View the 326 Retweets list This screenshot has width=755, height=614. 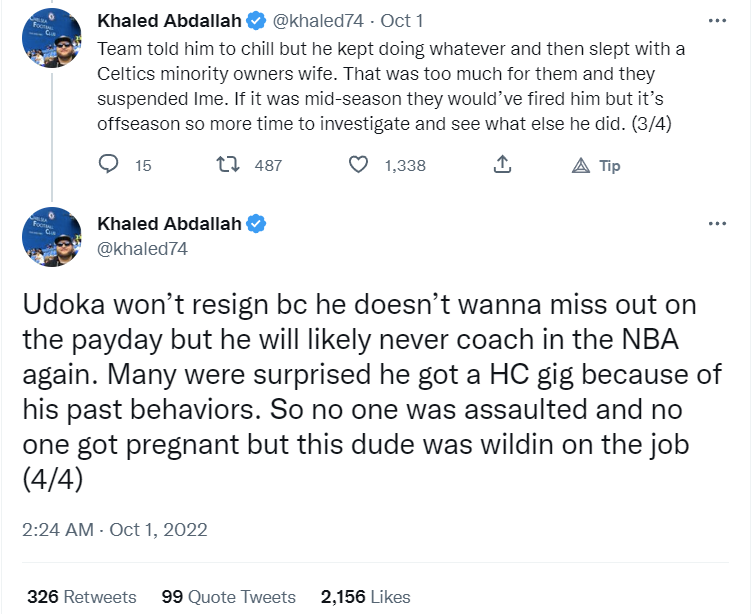click(x=82, y=597)
